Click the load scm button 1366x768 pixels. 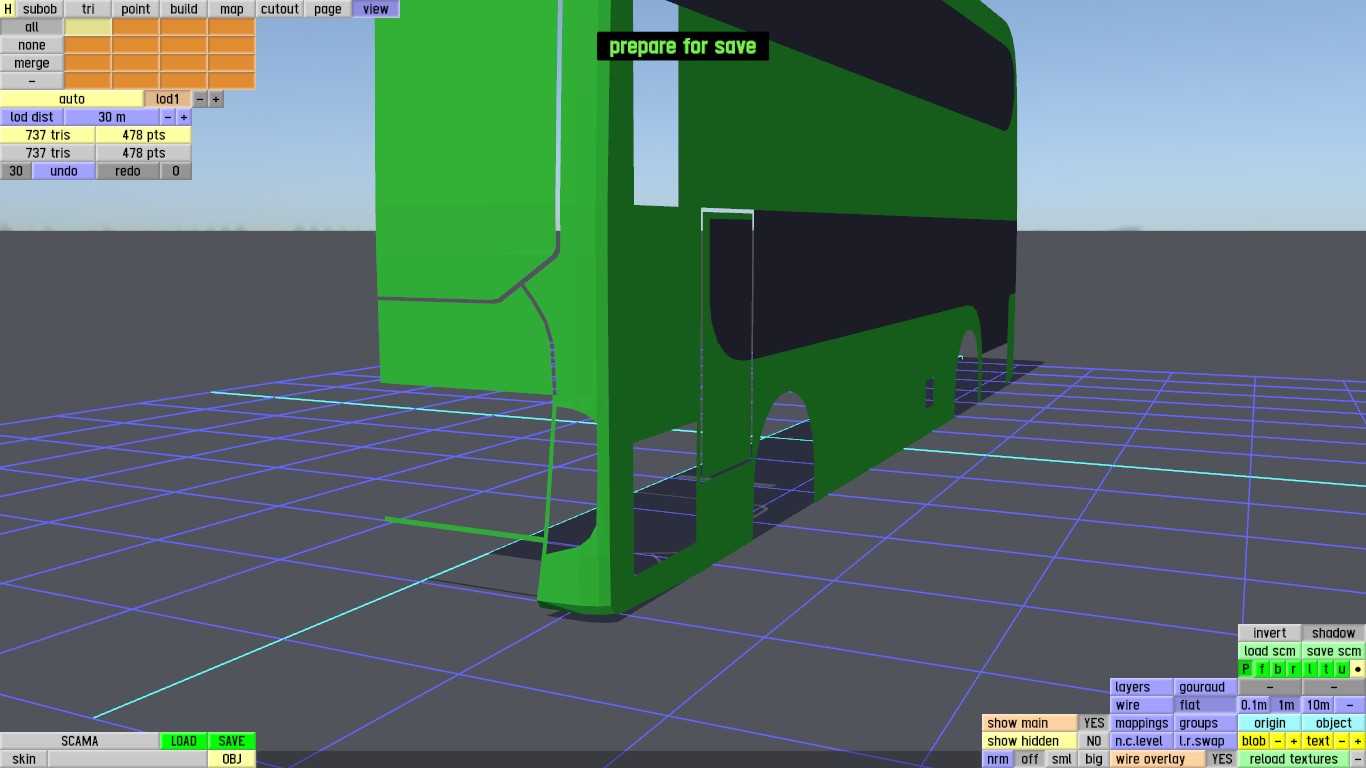(x=1270, y=651)
